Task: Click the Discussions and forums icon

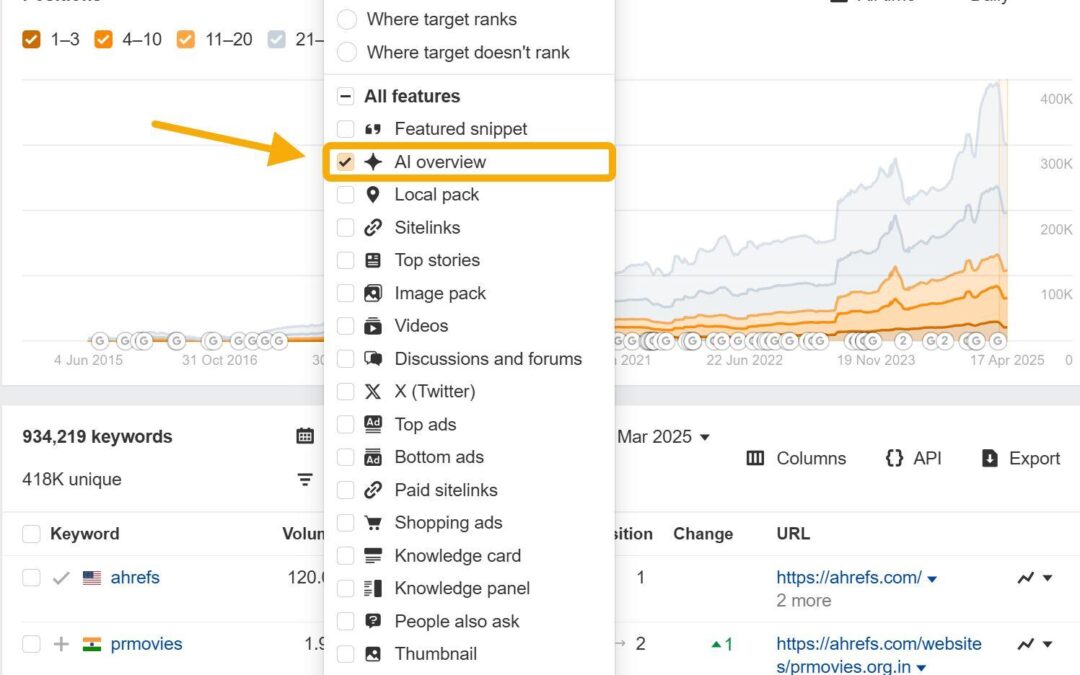Action: click(x=373, y=359)
